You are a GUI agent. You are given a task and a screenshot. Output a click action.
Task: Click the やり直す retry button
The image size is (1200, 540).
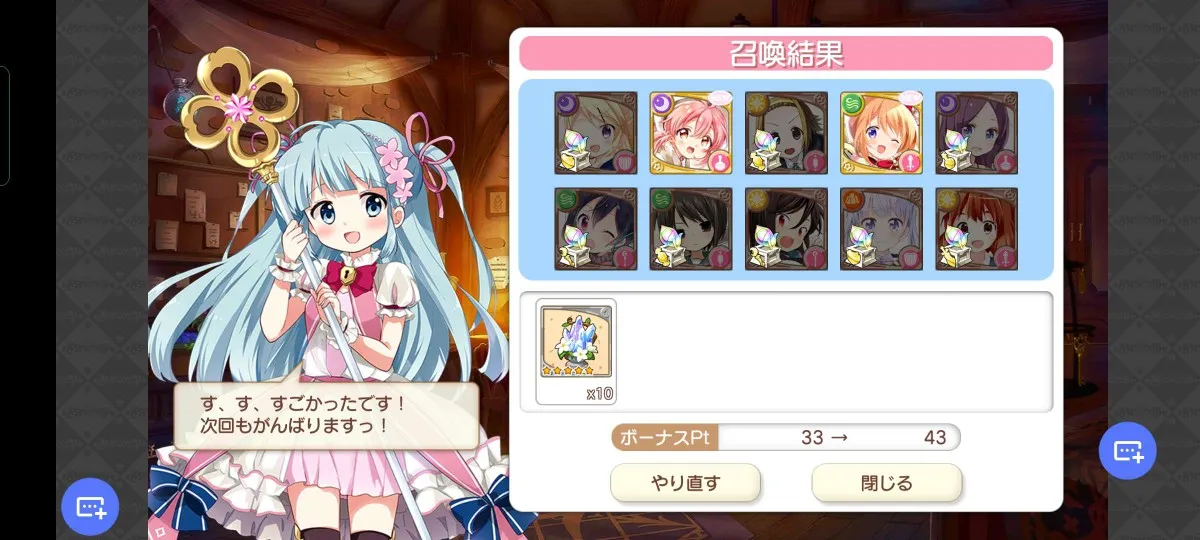[686, 483]
